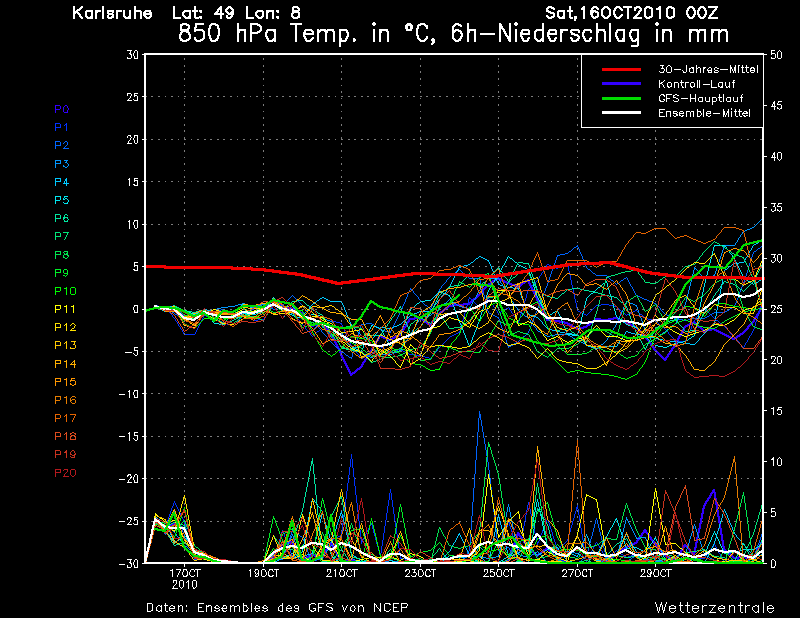The height and width of the screenshot is (618, 800).
Task: Click the P9 ensemble member label
Action: point(62,273)
